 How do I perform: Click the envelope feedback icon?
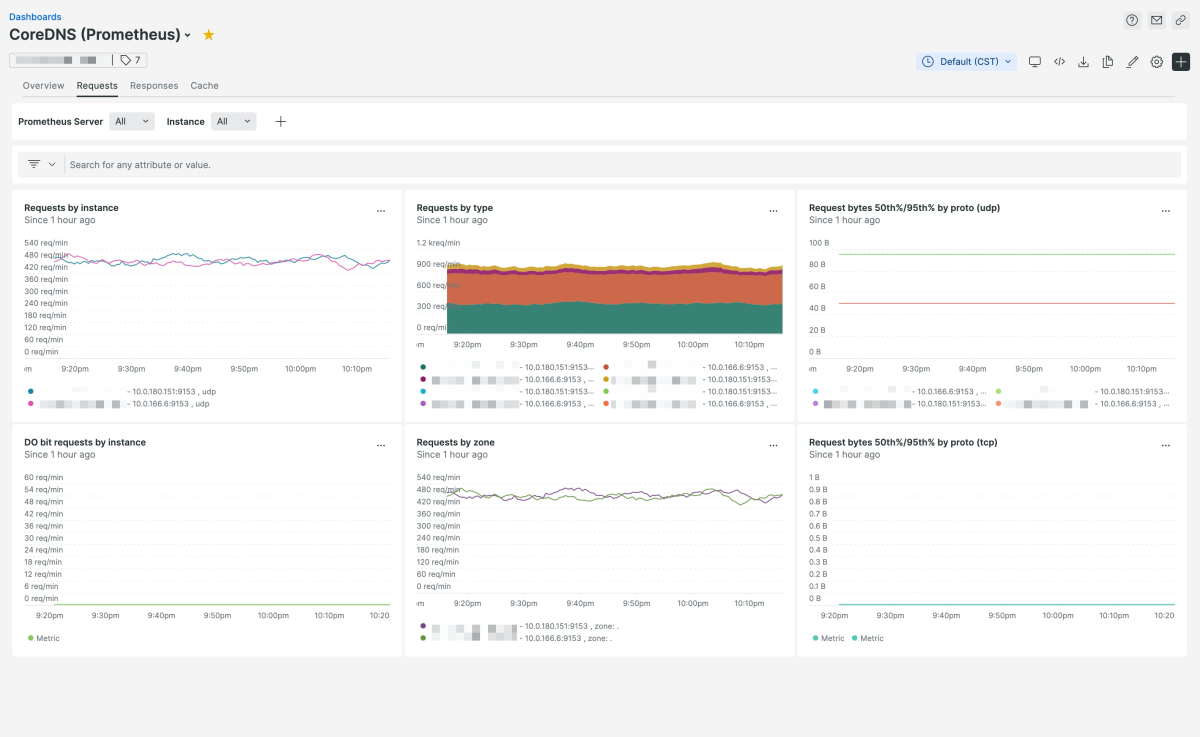coord(1156,20)
